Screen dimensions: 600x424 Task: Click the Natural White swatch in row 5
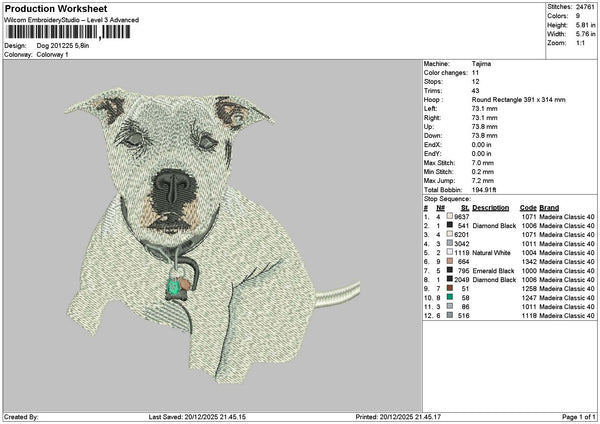tap(450, 253)
